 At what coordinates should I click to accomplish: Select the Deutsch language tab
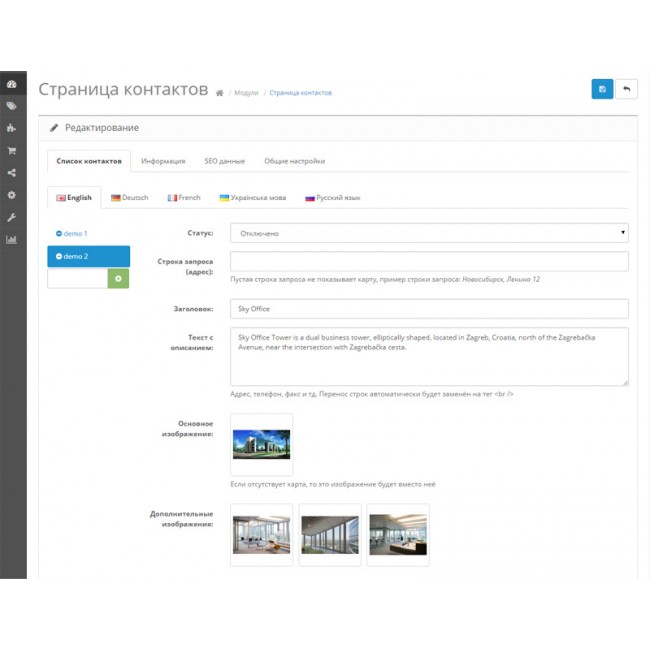coord(130,198)
